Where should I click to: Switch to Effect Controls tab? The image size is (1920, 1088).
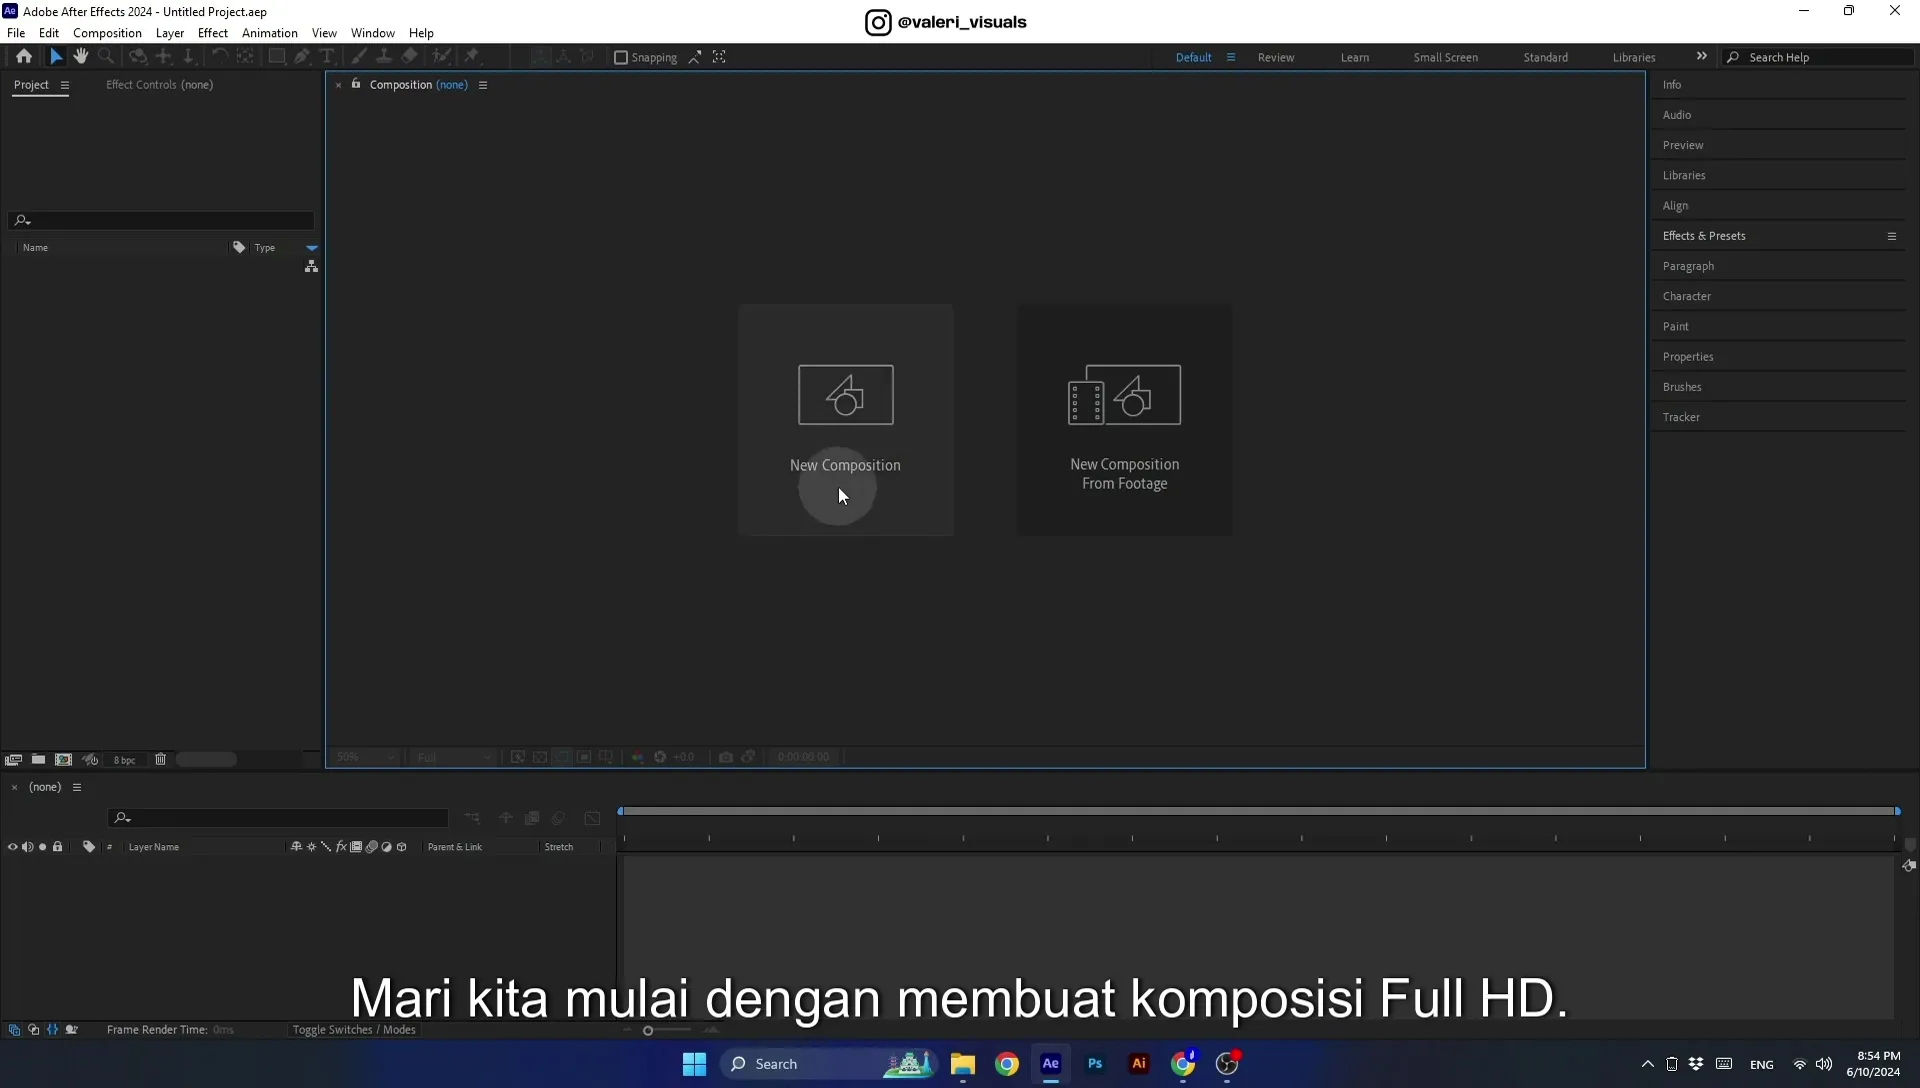[160, 85]
